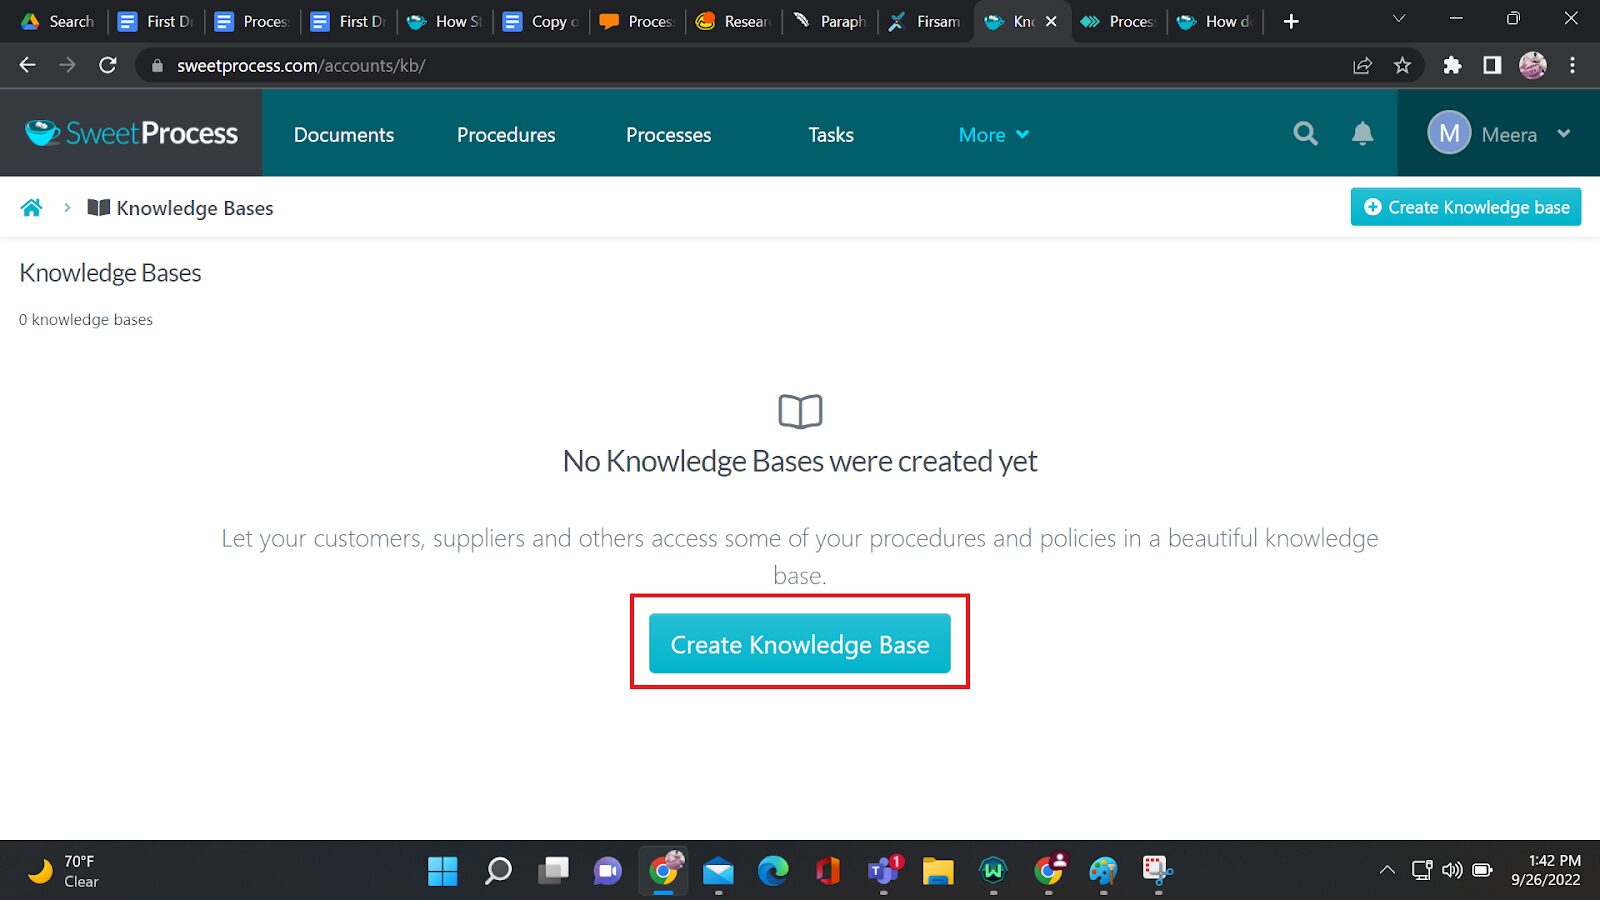Open the search magnifier in the navbar
Viewport: 1600px width, 900px height.
coord(1305,134)
